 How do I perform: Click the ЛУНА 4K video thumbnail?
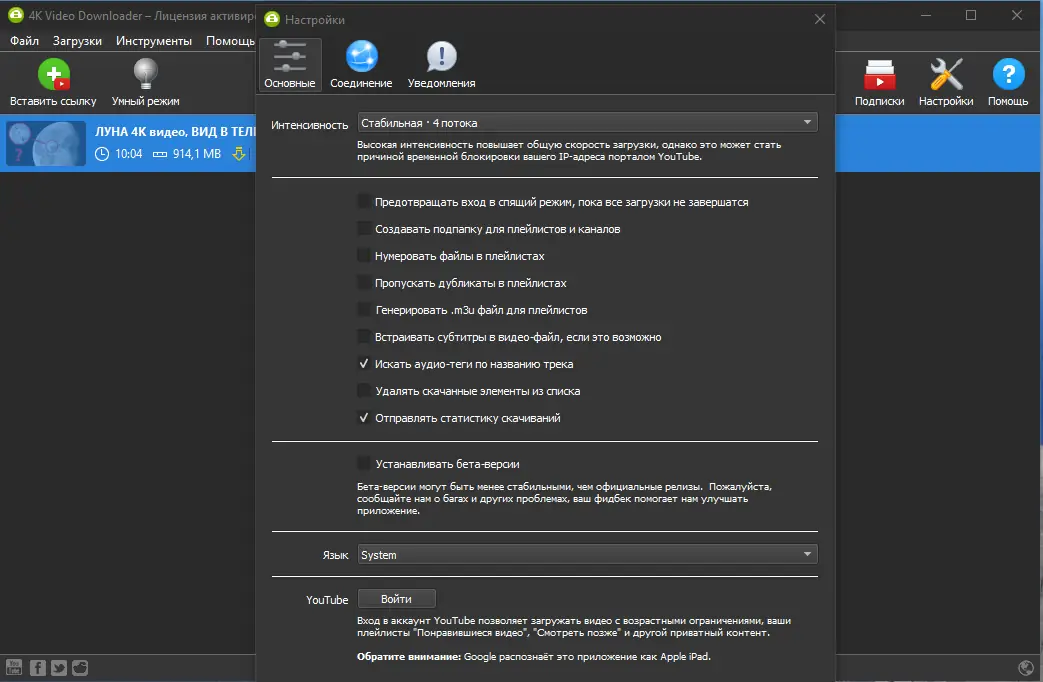pyautogui.click(x=46, y=143)
